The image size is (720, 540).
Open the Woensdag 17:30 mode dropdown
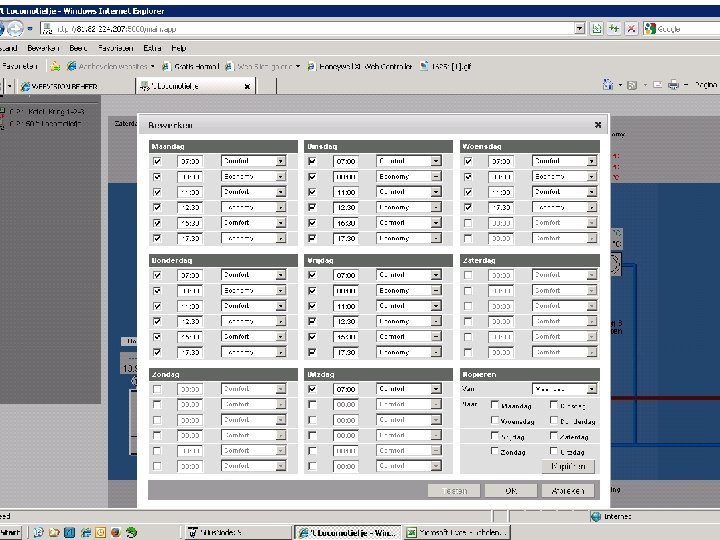(565, 207)
